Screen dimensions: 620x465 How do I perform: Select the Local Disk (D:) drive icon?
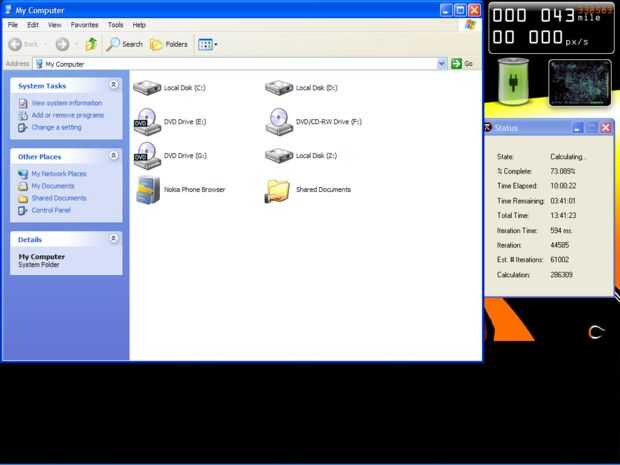pyautogui.click(x=279, y=88)
